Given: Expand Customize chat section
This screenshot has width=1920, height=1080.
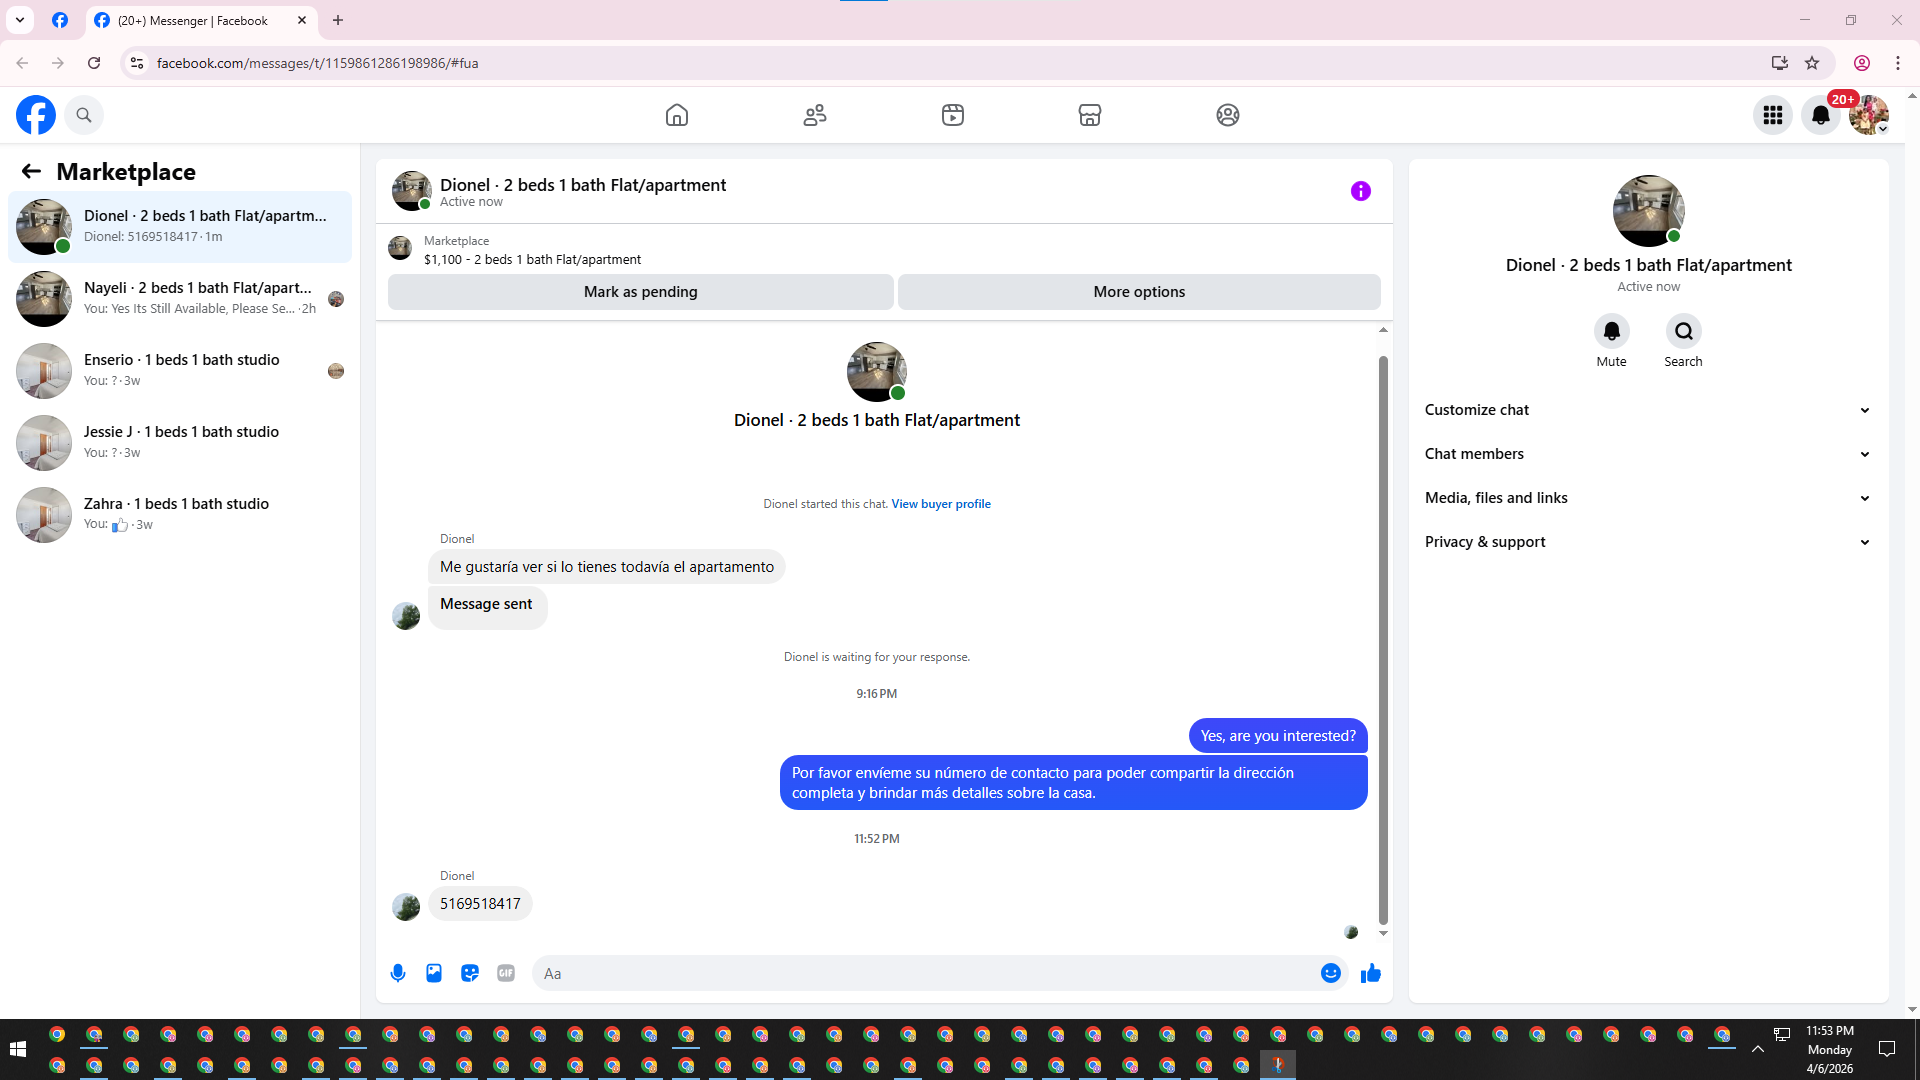Looking at the screenshot, I should [x=1648, y=410].
